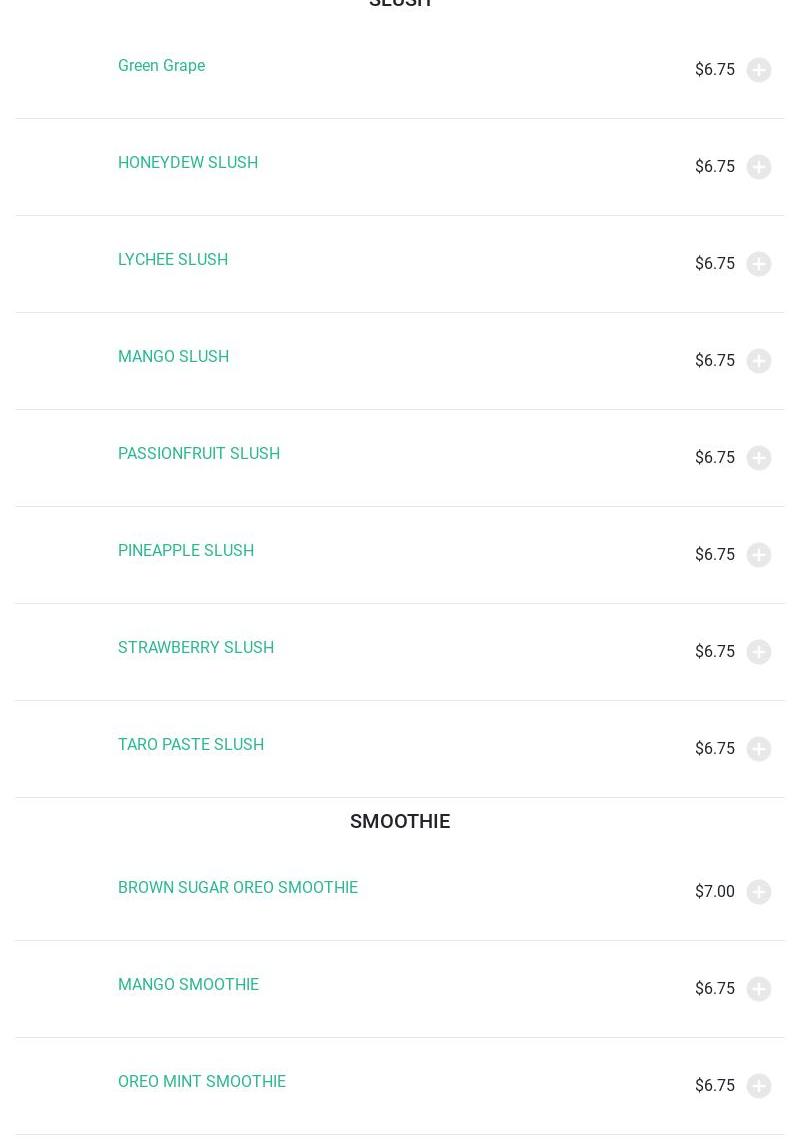Tap plus icon next to Pineapple Slush
Screen dimensions: 800x1141
click(759, 555)
